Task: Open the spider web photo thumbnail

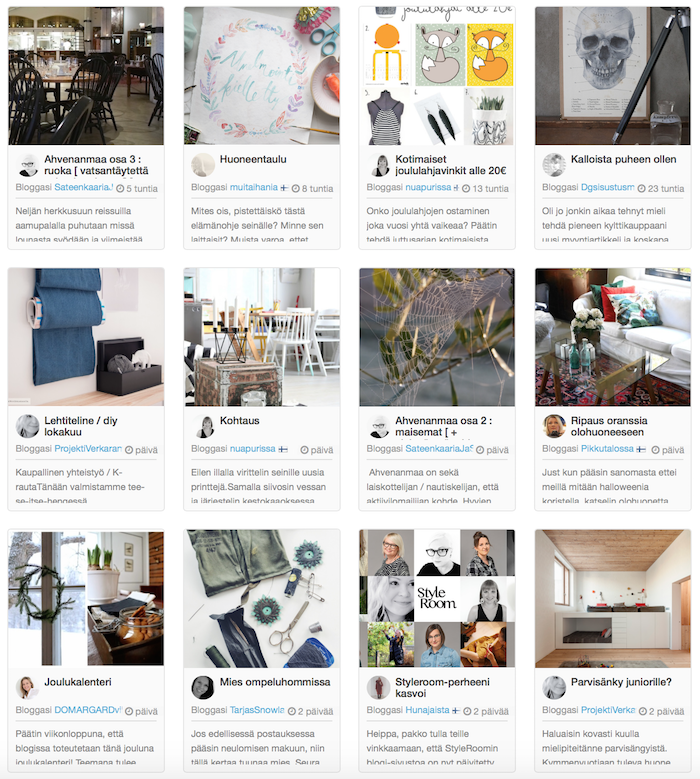Action: [x=437, y=337]
